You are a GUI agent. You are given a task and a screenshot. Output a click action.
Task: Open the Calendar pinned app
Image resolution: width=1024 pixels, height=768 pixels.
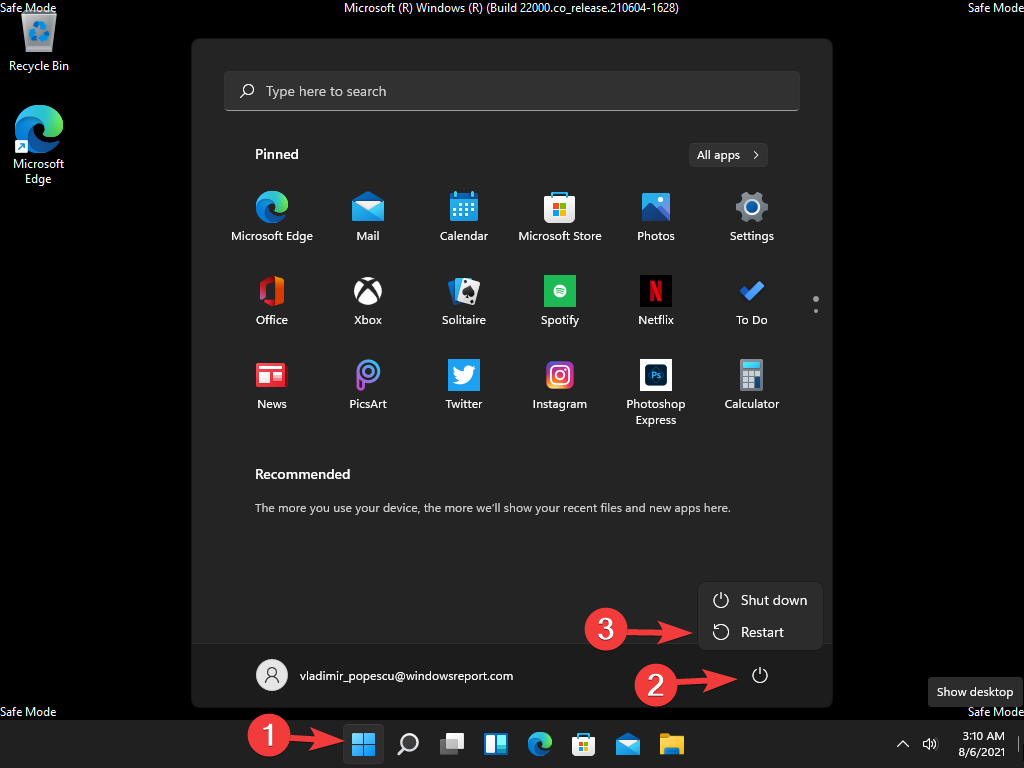click(464, 216)
